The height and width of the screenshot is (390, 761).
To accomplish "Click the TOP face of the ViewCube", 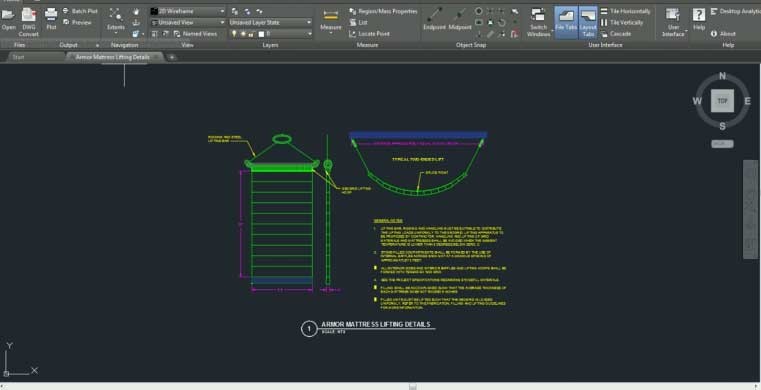I will coord(723,101).
